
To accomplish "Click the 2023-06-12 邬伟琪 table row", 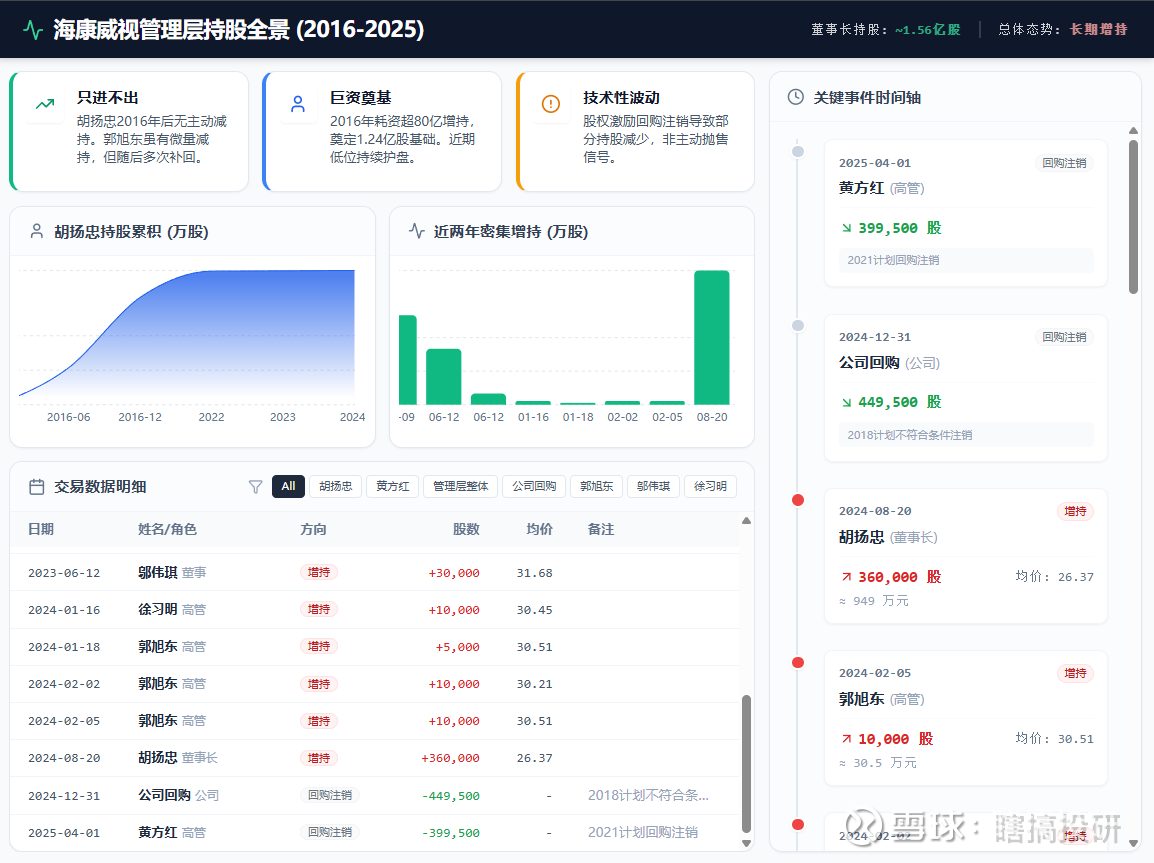I will 375,572.
